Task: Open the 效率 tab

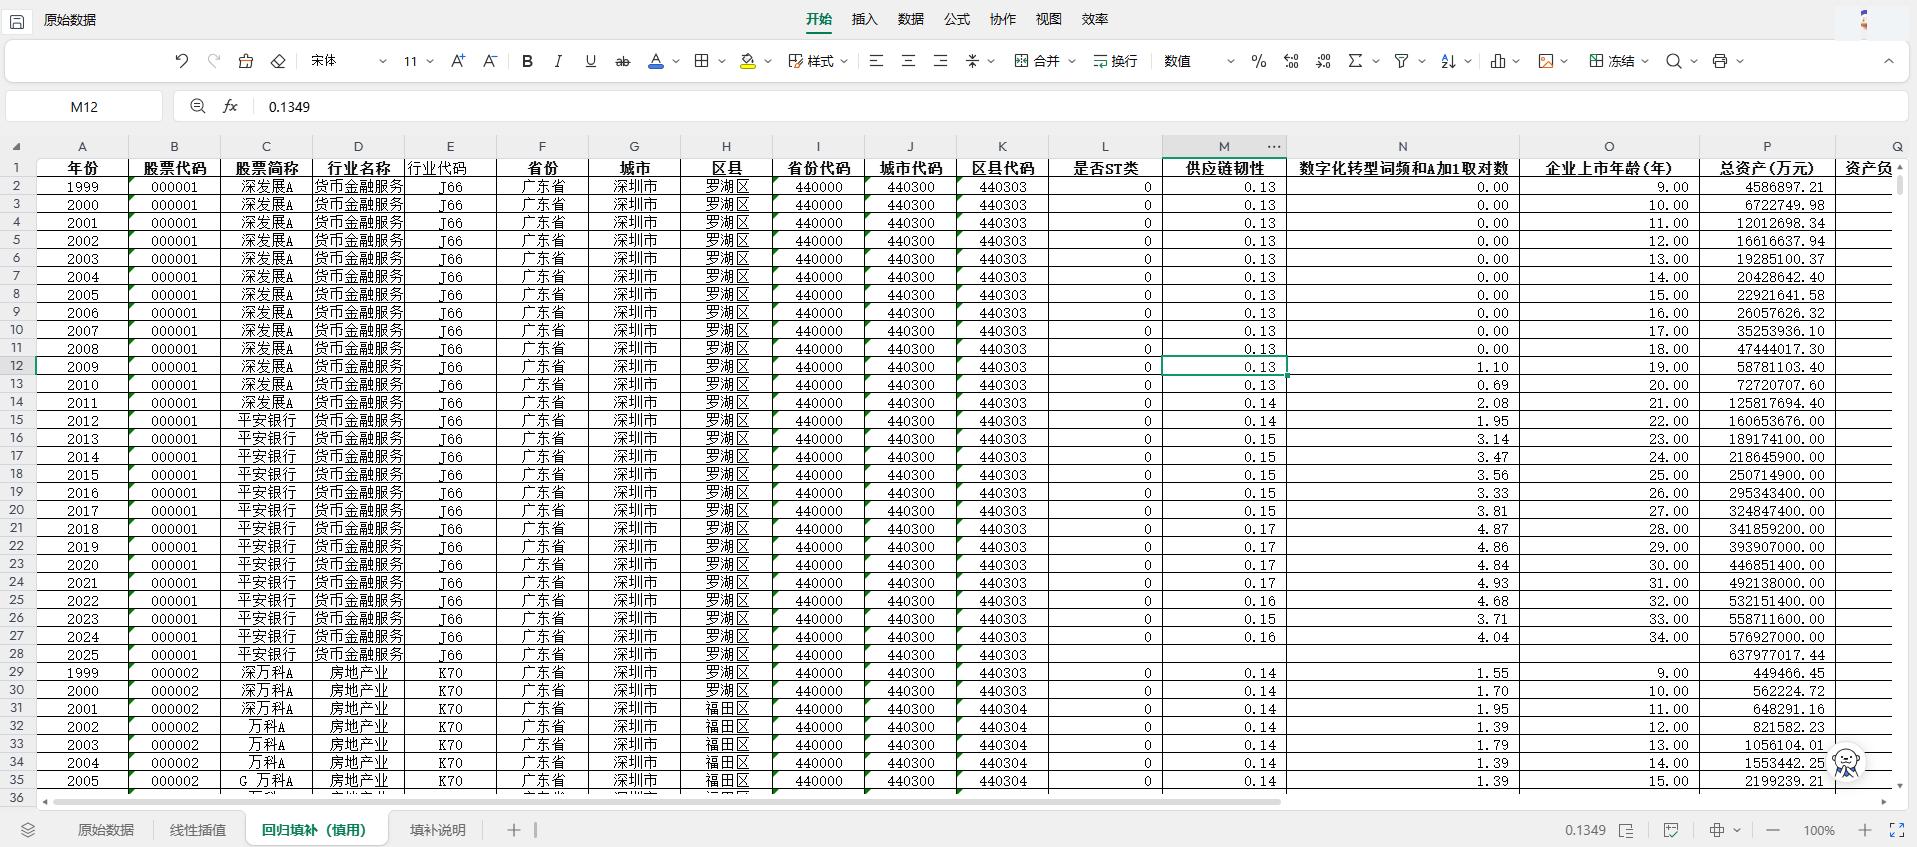Action: pyautogui.click(x=1095, y=19)
